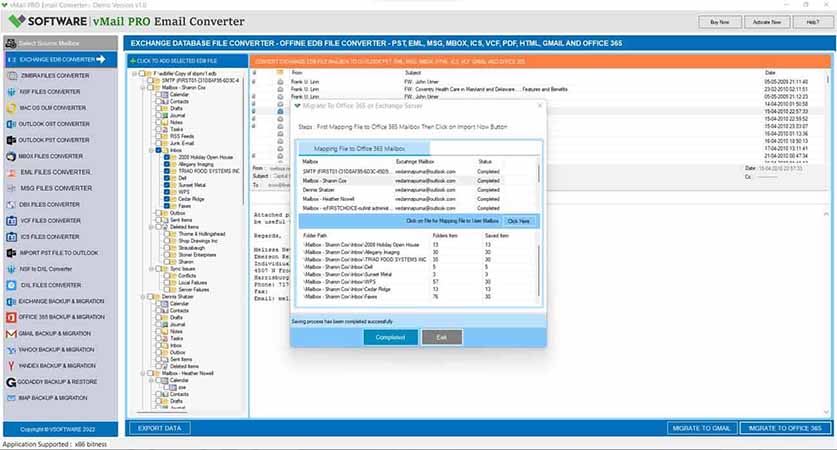Open the MBOX Files Converter icon
Image resolution: width=837 pixels, height=450 pixels.
click(11, 156)
